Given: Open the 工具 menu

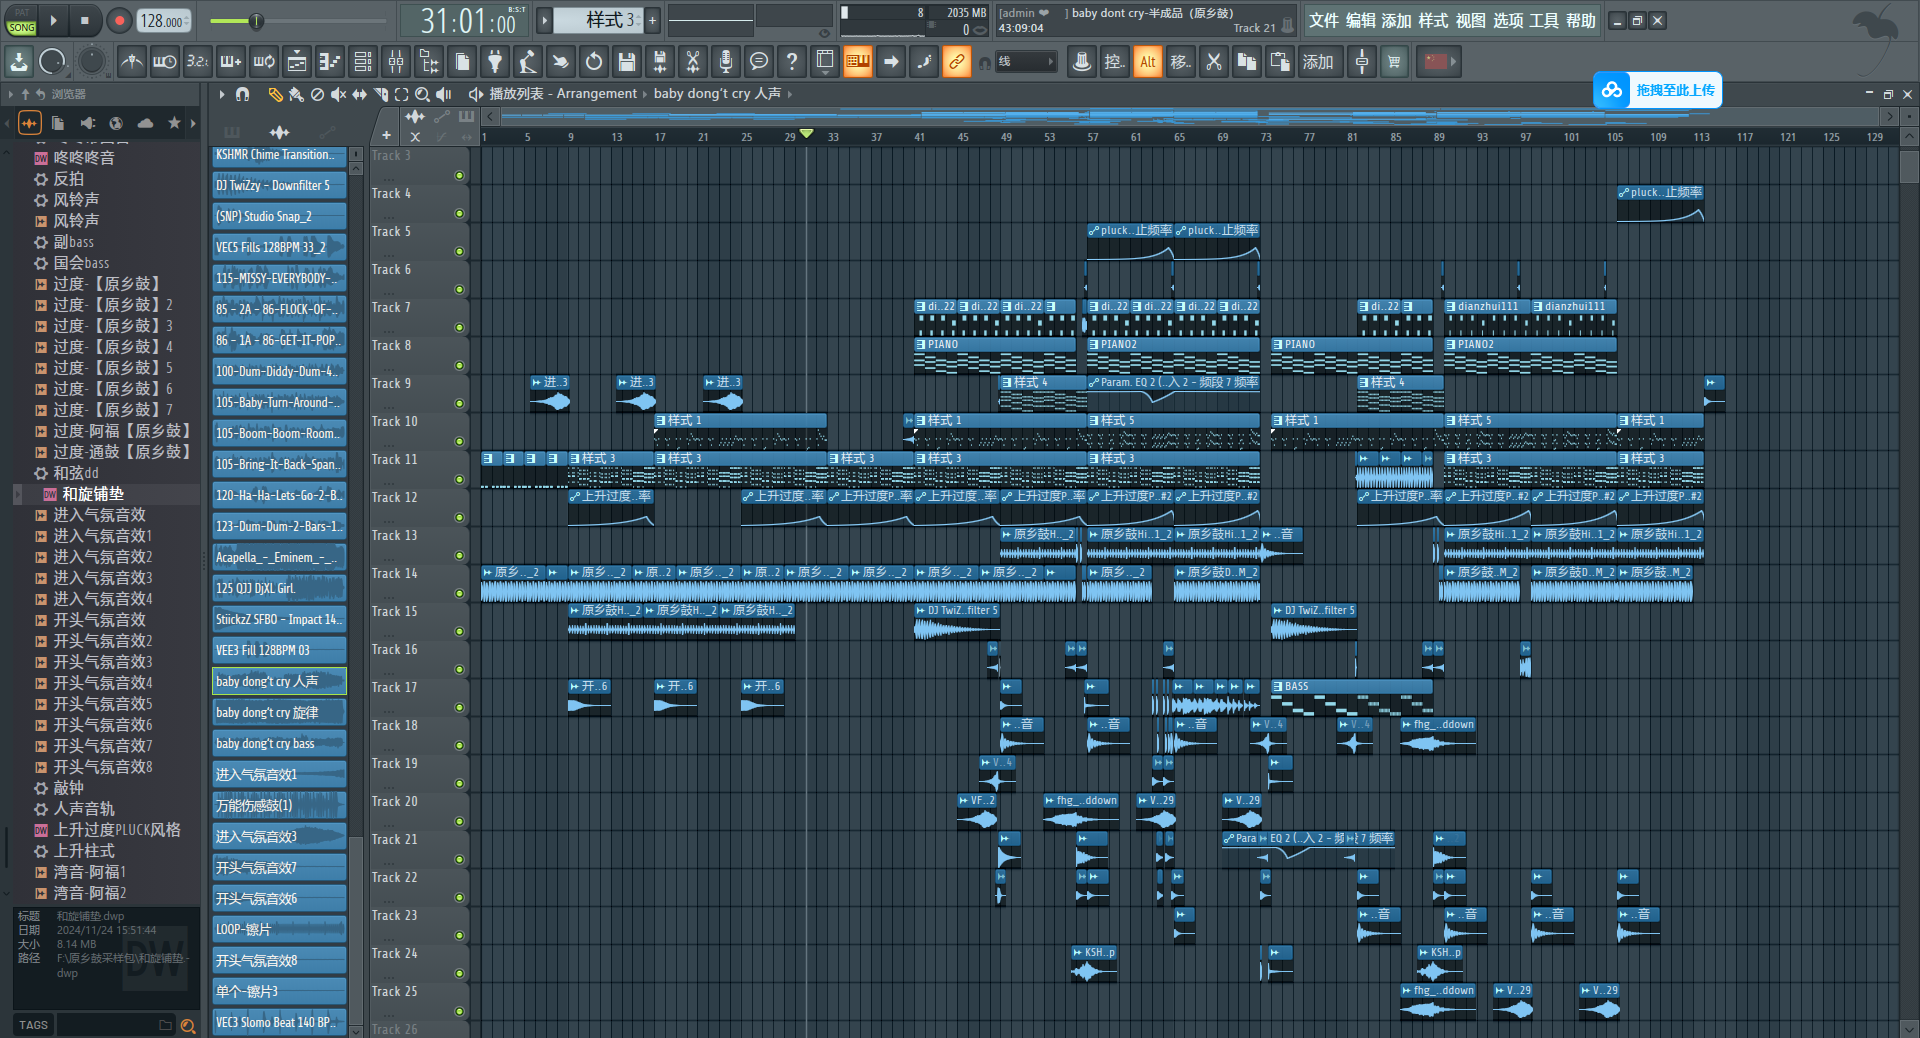Looking at the screenshot, I should 1543,21.
